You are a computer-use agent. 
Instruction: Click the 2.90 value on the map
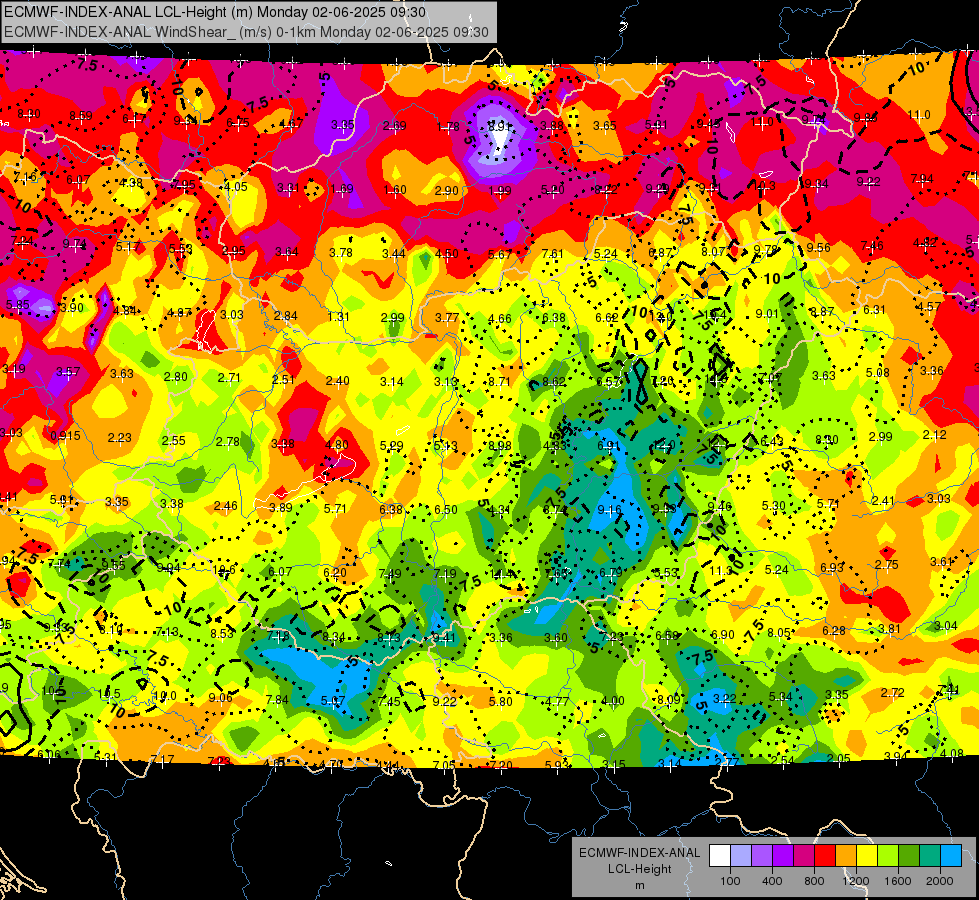(446, 190)
